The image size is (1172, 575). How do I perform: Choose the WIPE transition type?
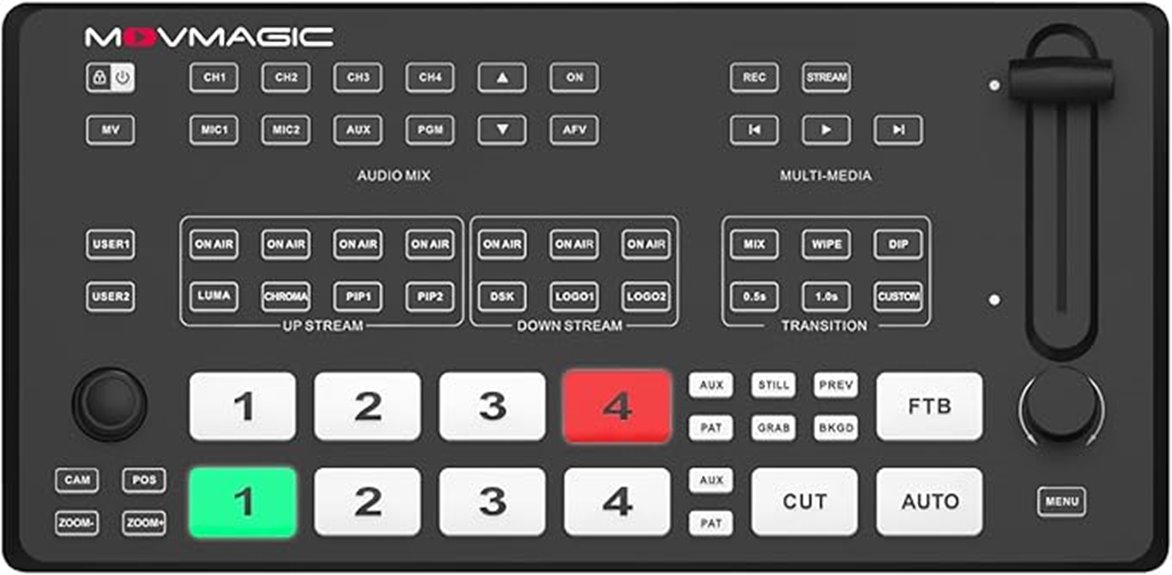tap(826, 245)
